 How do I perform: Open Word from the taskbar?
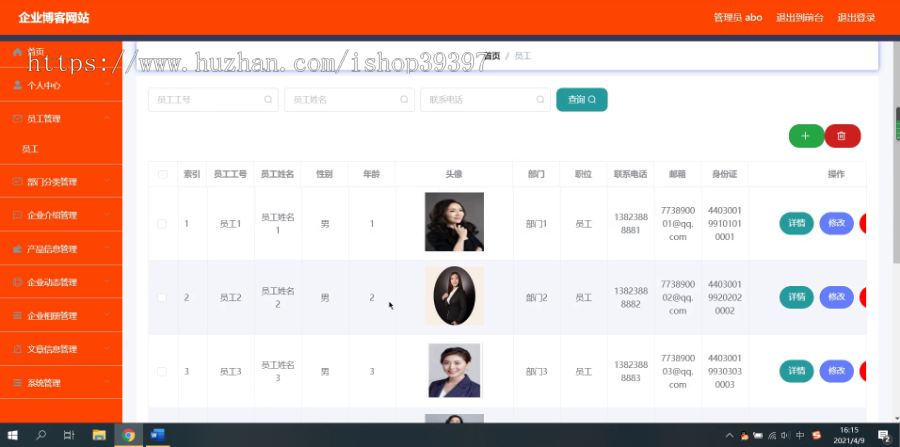pos(157,435)
